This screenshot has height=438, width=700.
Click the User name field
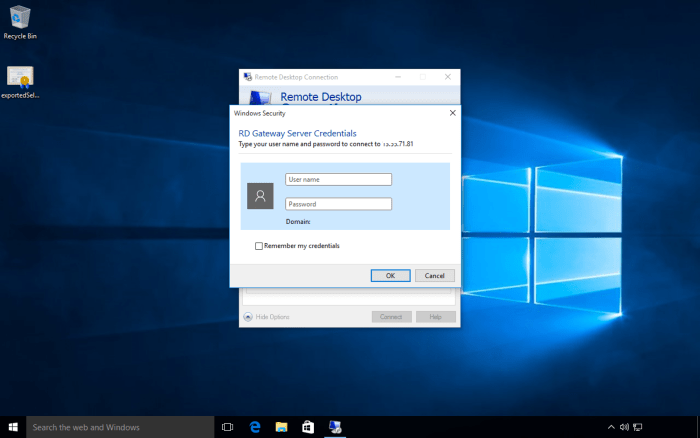338,179
